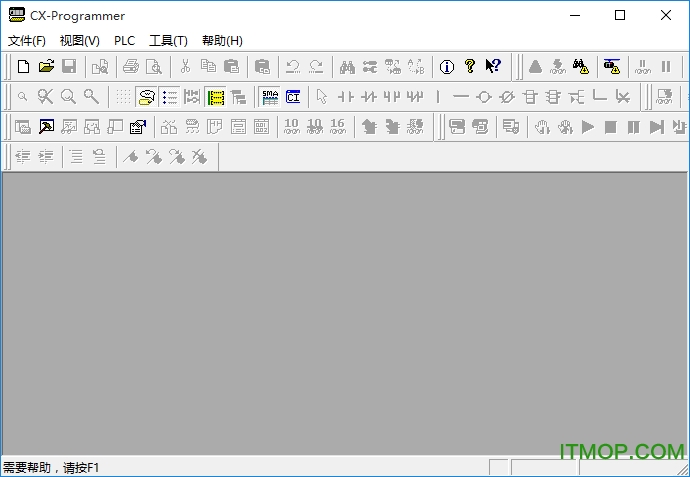
Task: Open the 帮助(H) menu
Action: click(222, 41)
